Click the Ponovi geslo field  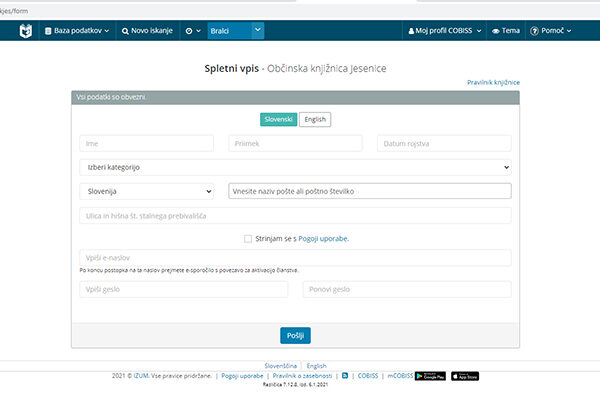407,289
